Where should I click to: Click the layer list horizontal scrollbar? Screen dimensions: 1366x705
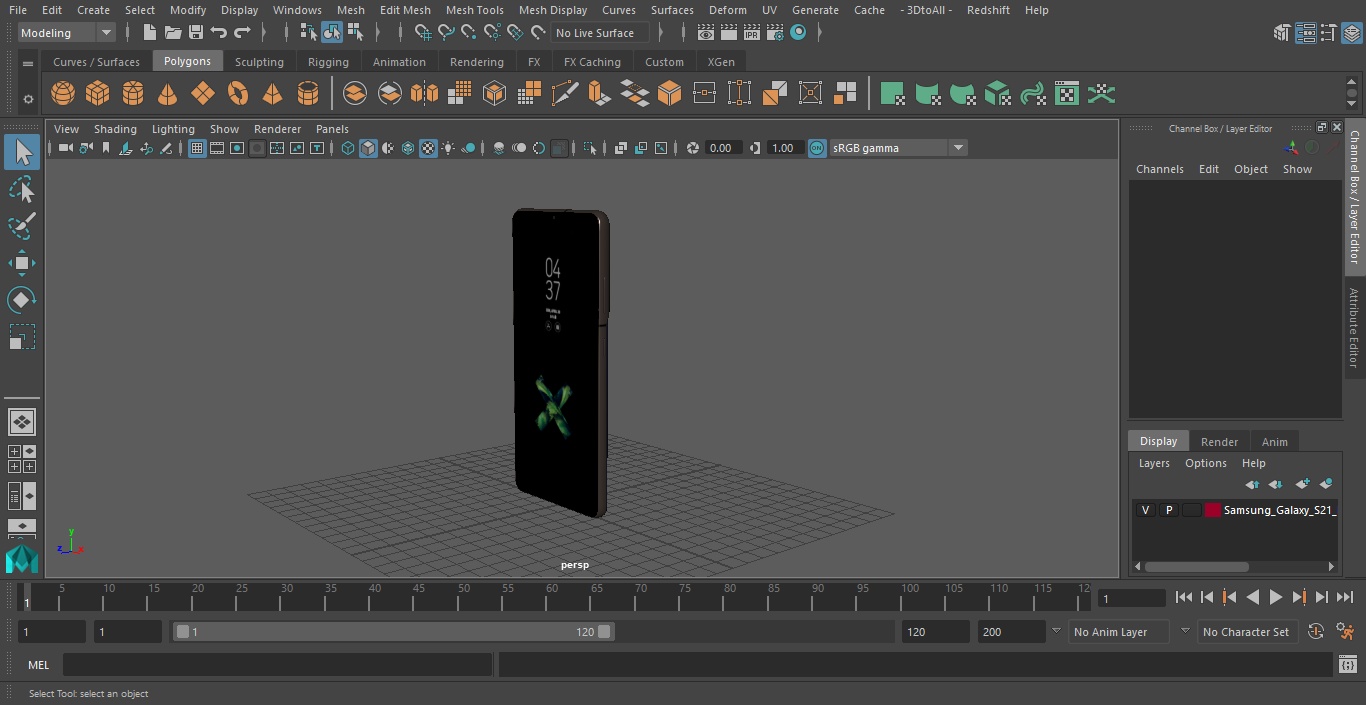1196,566
